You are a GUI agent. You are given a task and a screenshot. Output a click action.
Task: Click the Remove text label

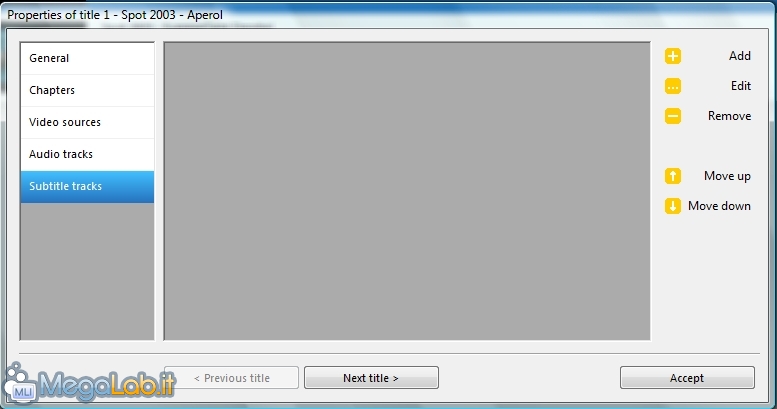tap(729, 116)
